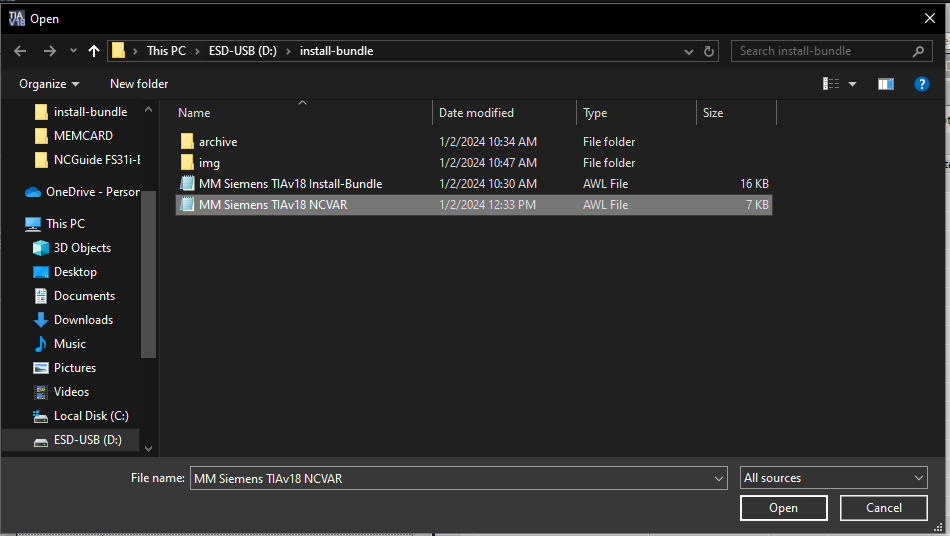
Task: Close the Open dialog
Action: [930, 18]
